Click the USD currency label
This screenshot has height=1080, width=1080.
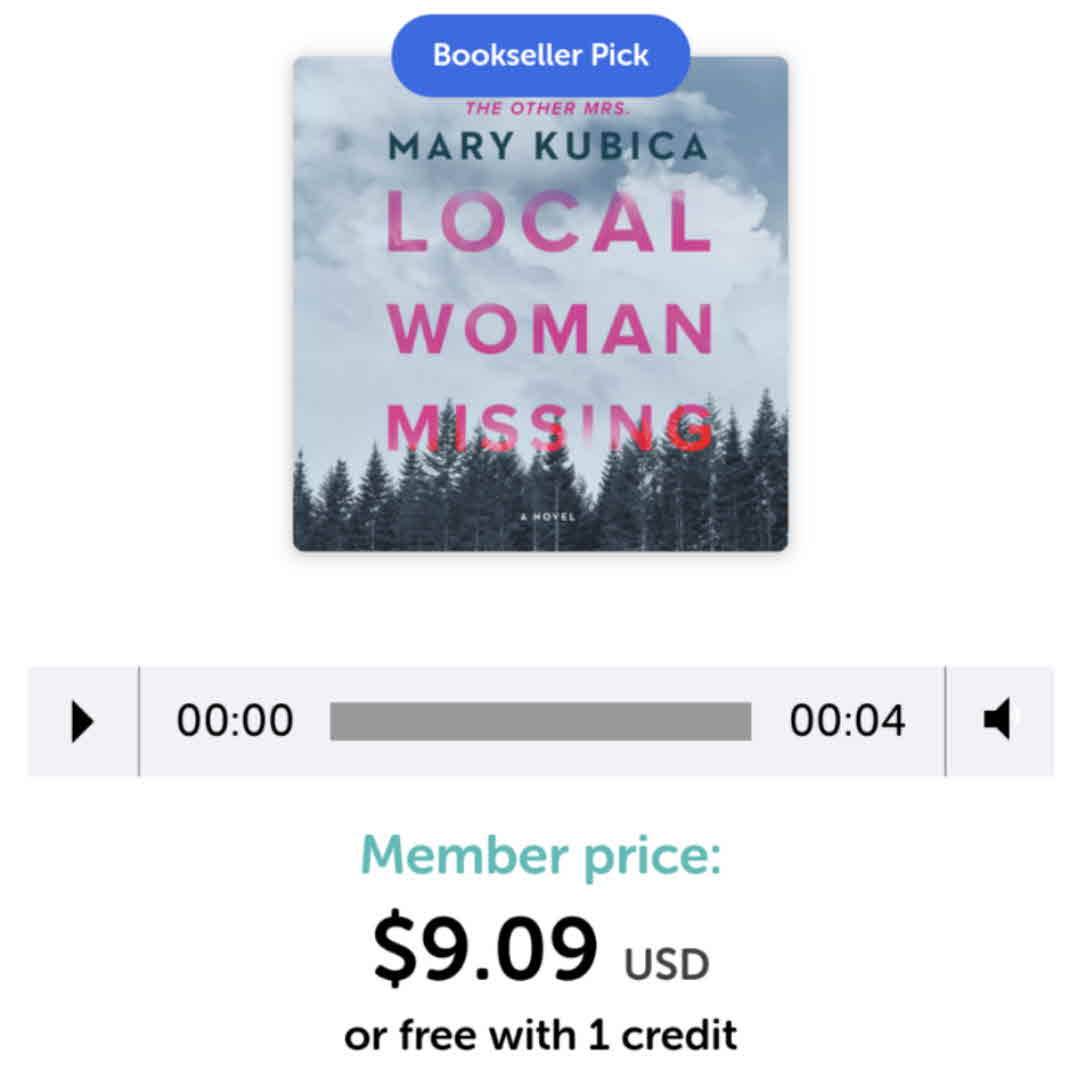pos(666,964)
